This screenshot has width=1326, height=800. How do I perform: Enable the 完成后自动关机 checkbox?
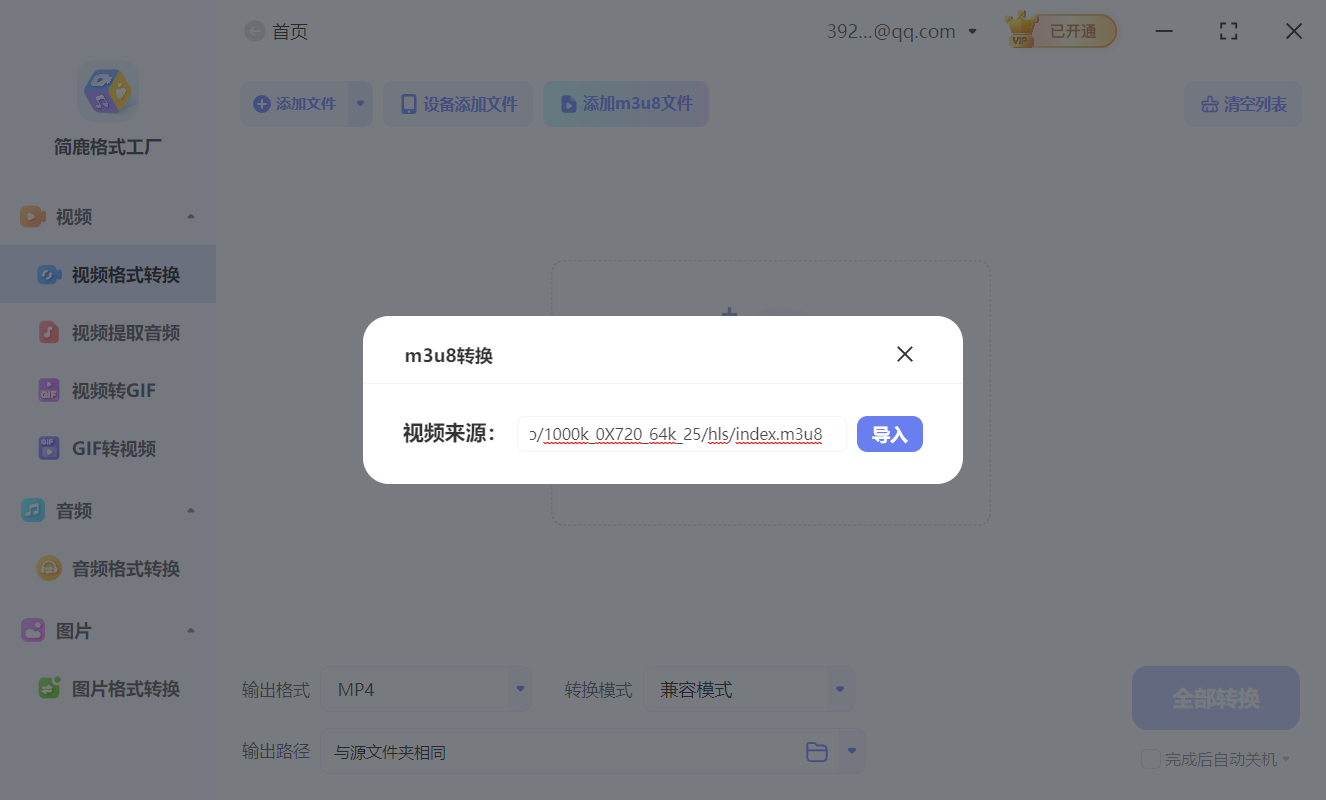coord(1151,759)
